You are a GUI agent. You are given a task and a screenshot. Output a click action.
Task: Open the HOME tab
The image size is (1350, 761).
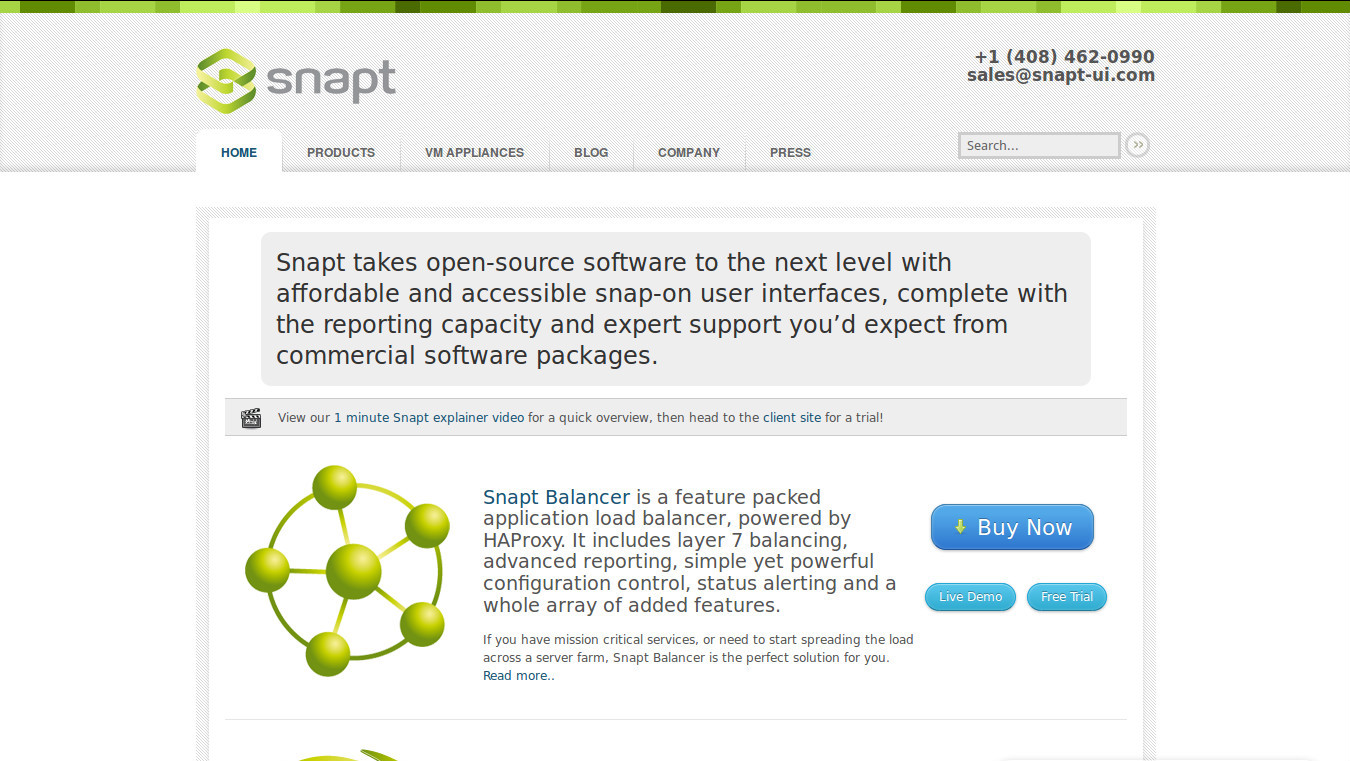(x=239, y=152)
